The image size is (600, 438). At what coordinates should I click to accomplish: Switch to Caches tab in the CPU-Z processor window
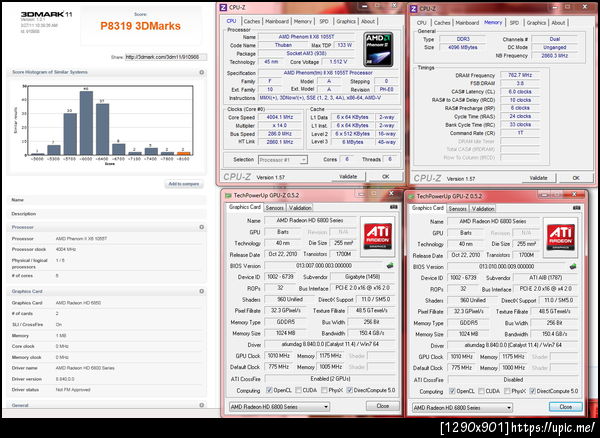click(252, 21)
